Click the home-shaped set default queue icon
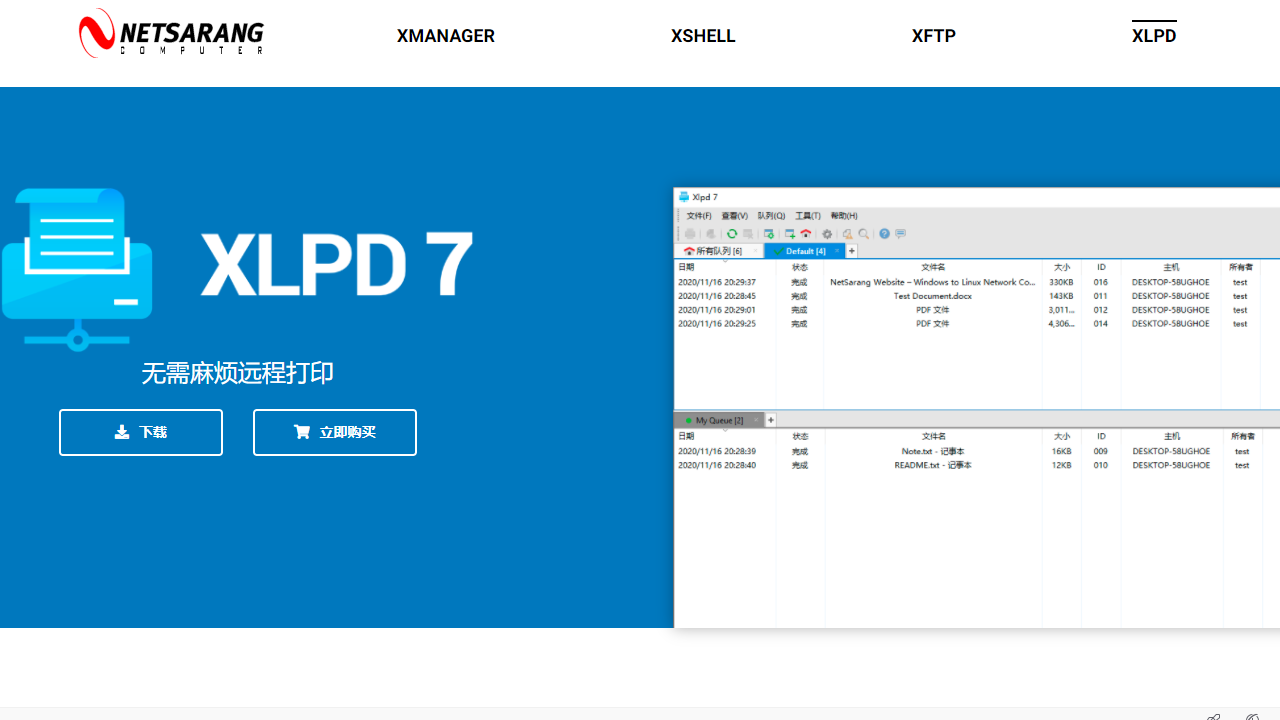 pyautogui.click(x=806, y=234)
